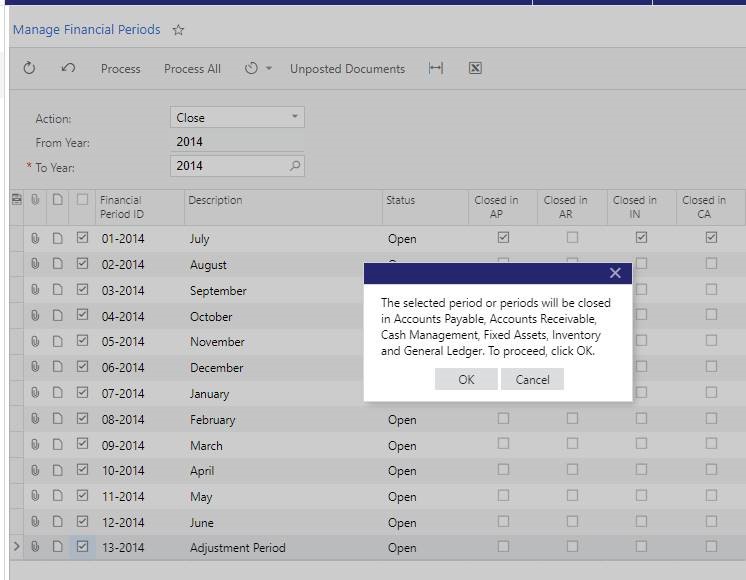The image size is (746, 580).
Task: Open Unposted Documents from the toolbar
Action: click(x=347, y=69)
